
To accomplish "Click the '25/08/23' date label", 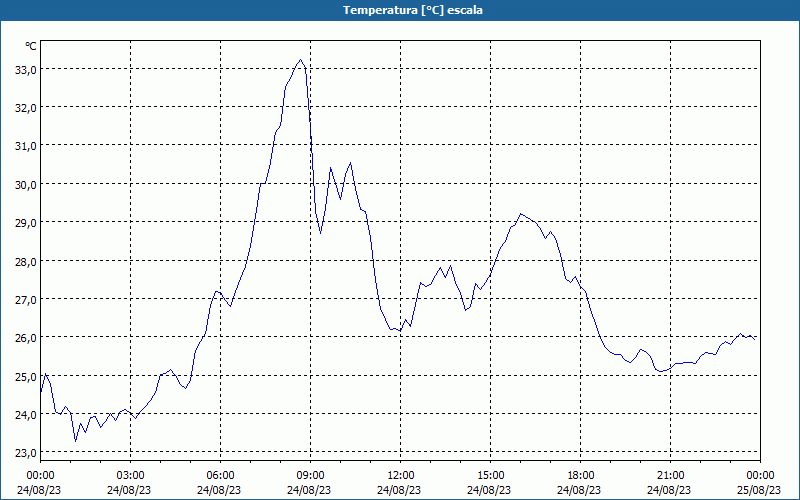I will [760, 490].
